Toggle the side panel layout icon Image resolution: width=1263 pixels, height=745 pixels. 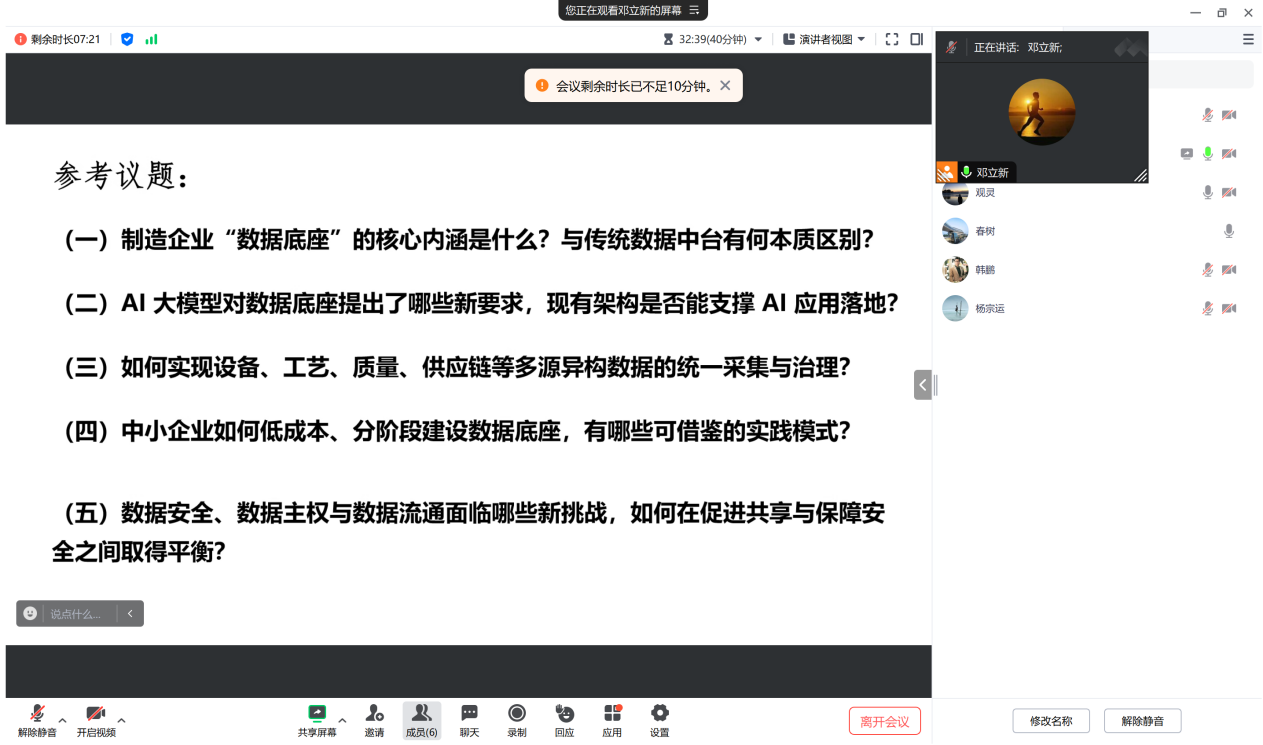click(x=917, y=39)
